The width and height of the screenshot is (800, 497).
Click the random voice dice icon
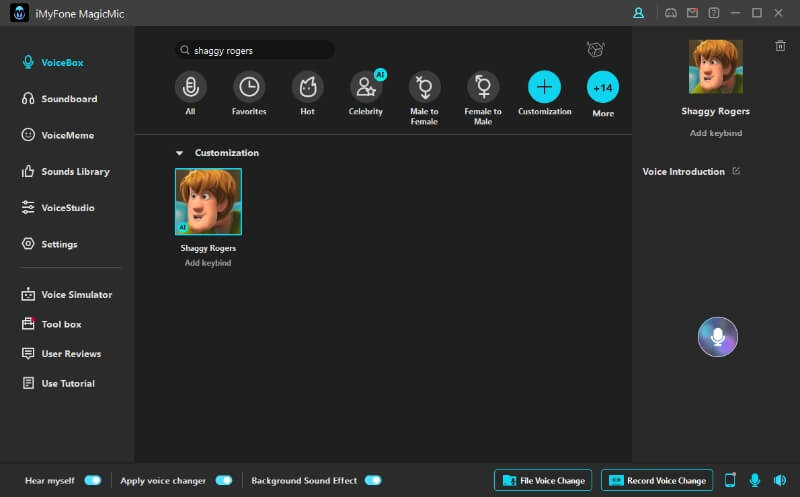pos(595,49)
